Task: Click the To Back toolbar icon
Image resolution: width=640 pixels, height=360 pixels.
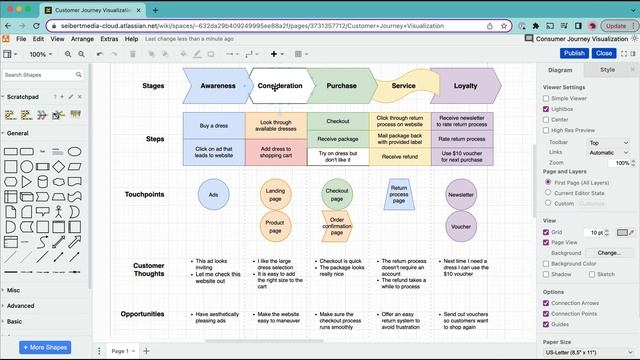Action: (165, 54)
